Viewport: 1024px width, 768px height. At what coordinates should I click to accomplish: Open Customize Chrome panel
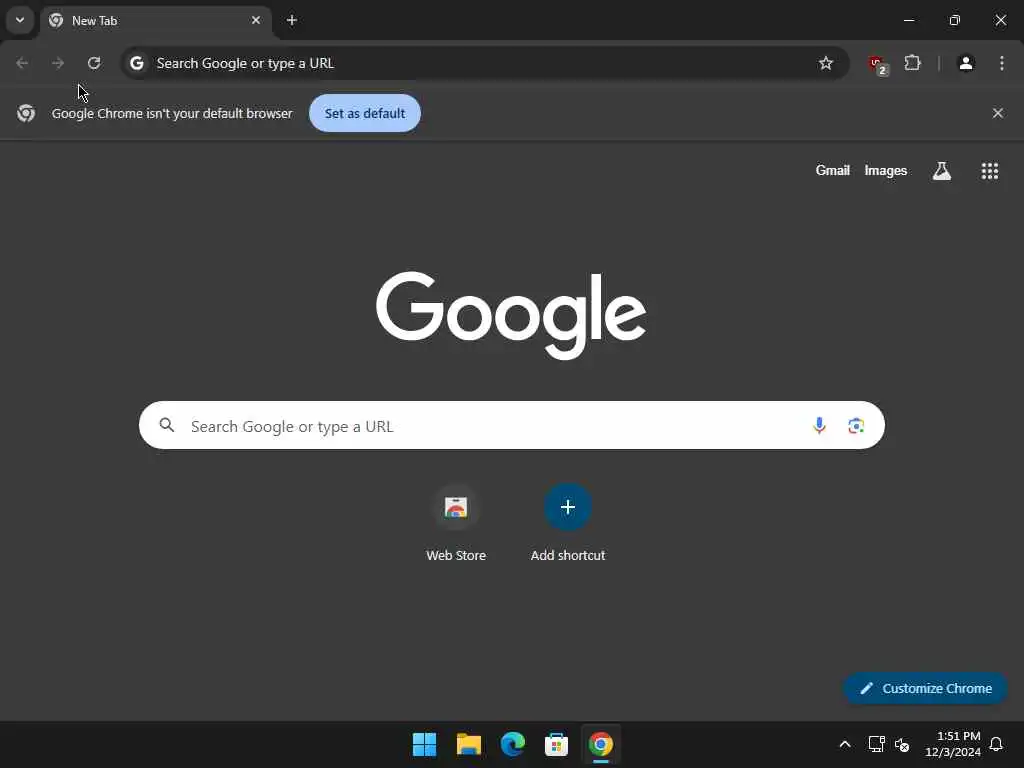point(925,688)
